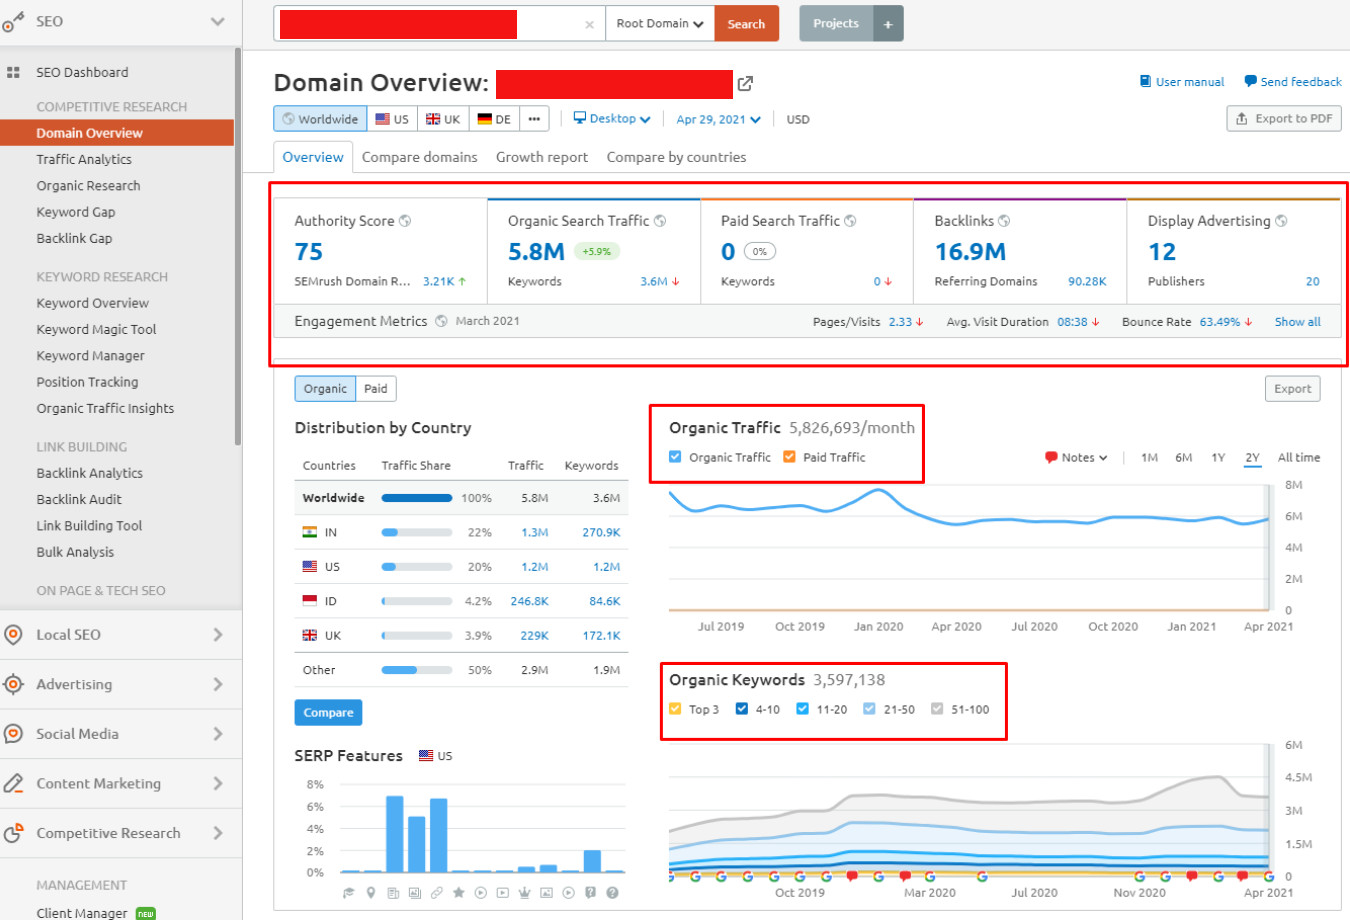Click the Social Media icon
The height and width of the screenshot is (920, 1350).
13,734
